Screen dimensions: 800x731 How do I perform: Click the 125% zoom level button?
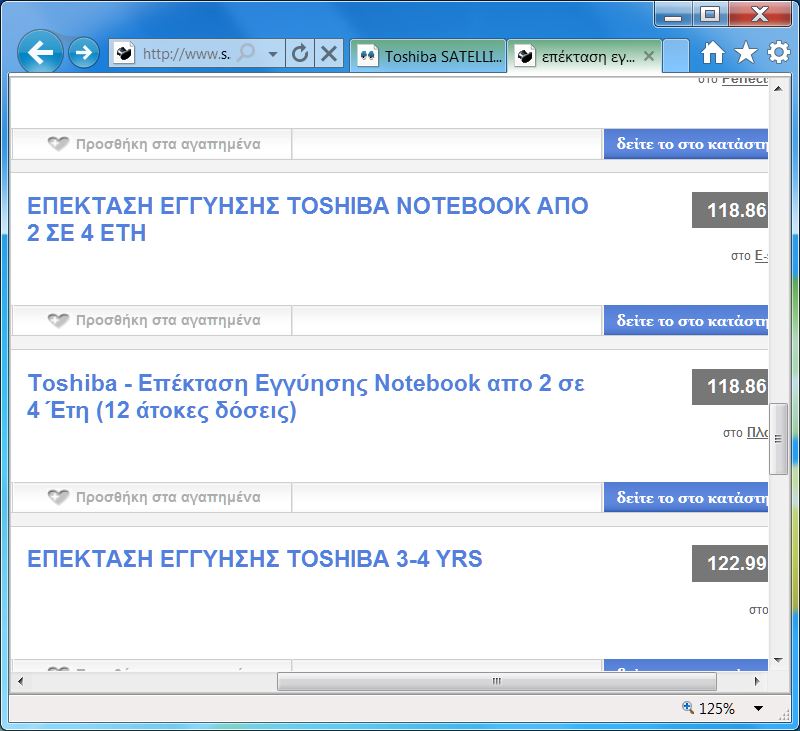coord(709,709)
